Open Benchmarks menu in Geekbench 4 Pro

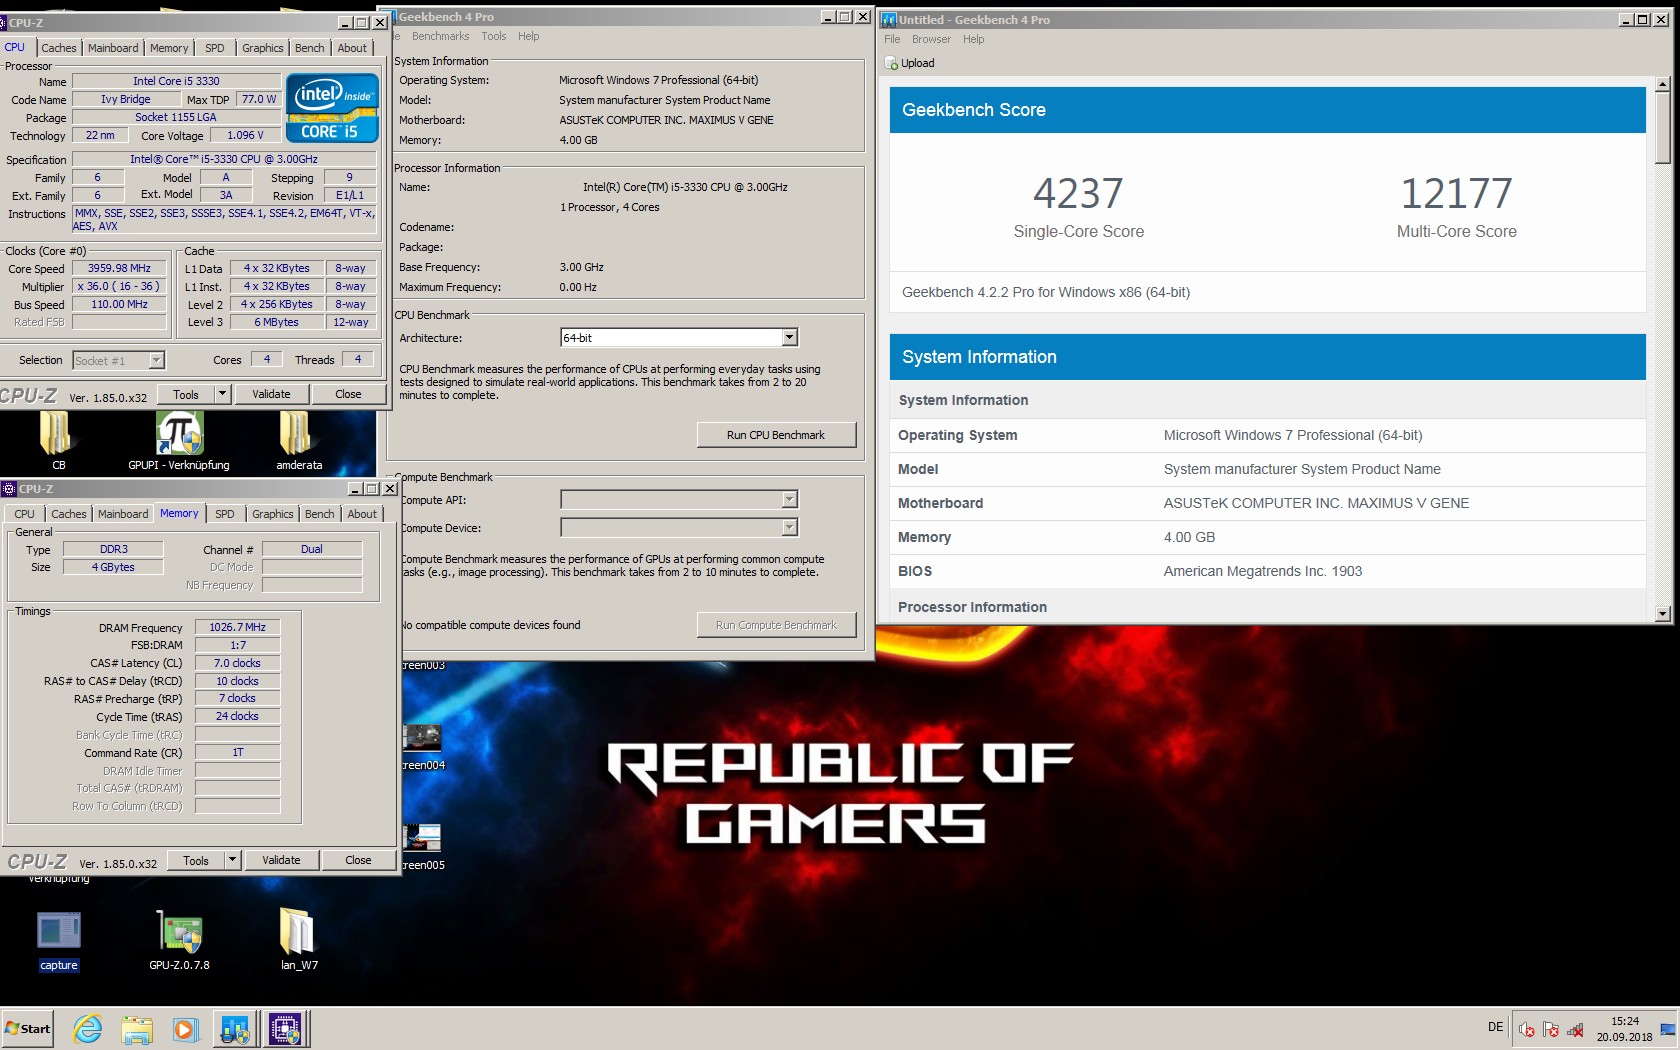(440, 36)
